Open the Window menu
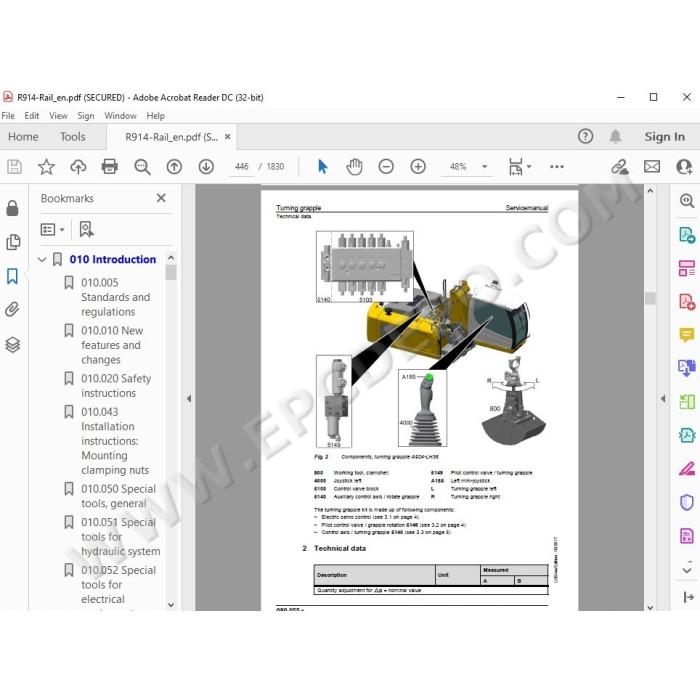The image size is (700, 700). pyautogui.click(x=120, y=116)
